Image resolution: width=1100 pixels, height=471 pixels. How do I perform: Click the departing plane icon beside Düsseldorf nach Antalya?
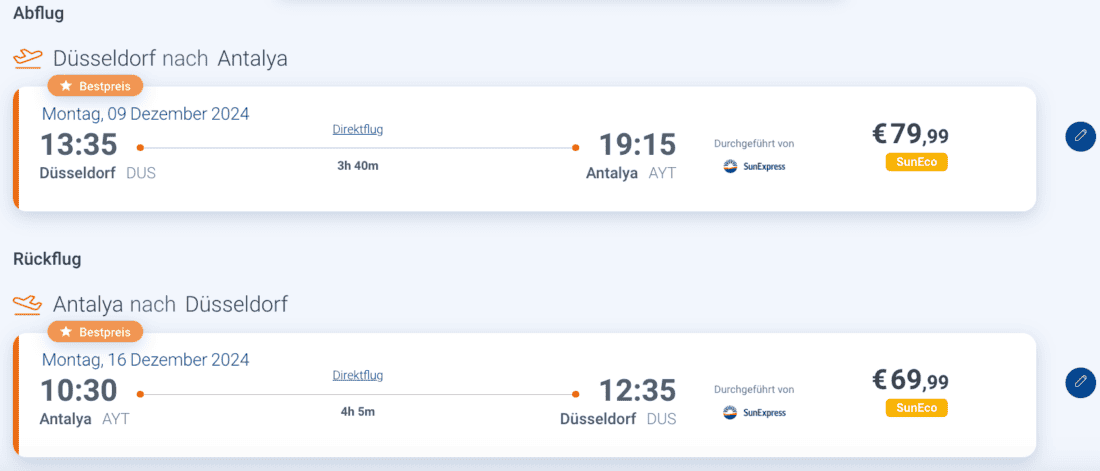[x=28, y=58]
